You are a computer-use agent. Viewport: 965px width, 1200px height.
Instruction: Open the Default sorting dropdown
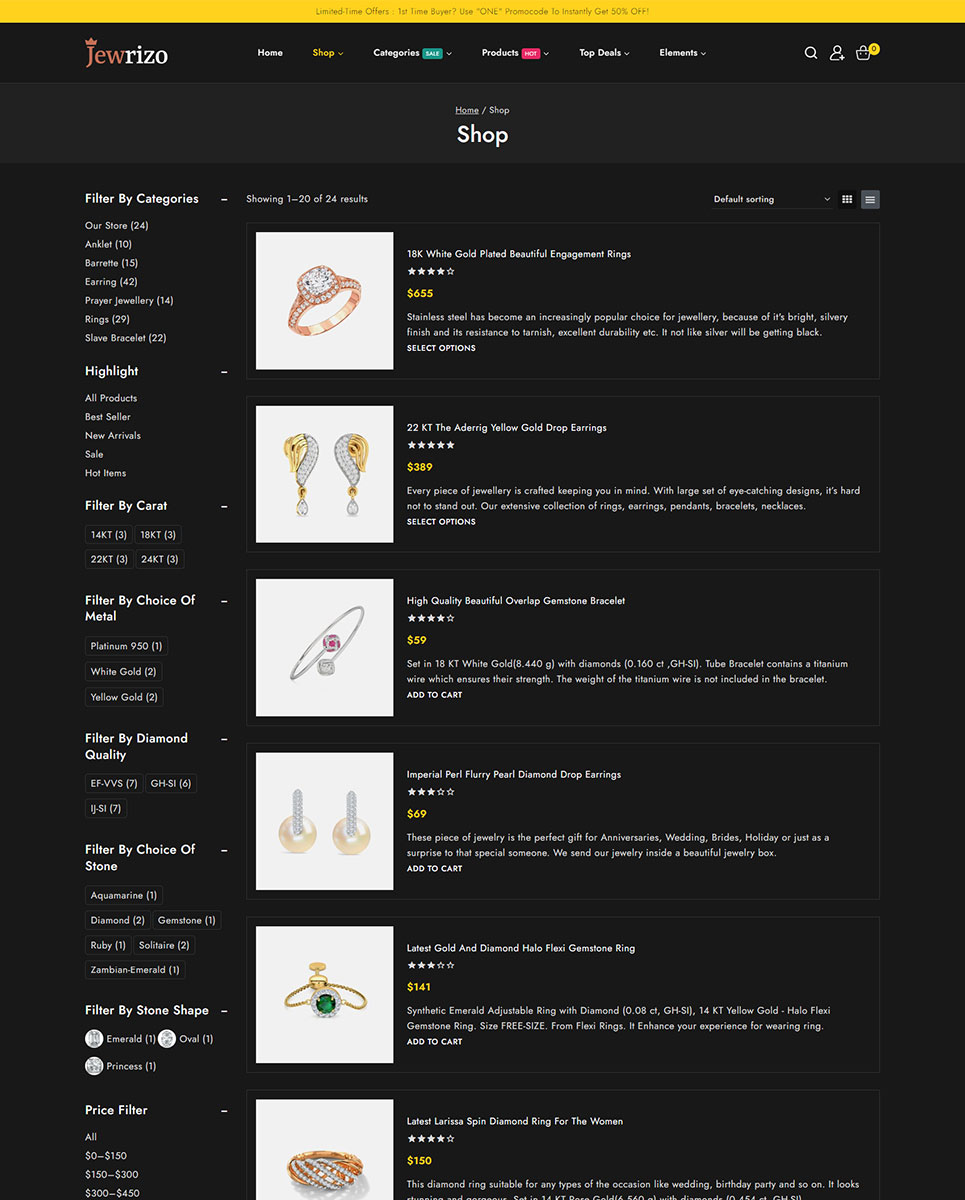pyautogui.click(x=771, y=199)
